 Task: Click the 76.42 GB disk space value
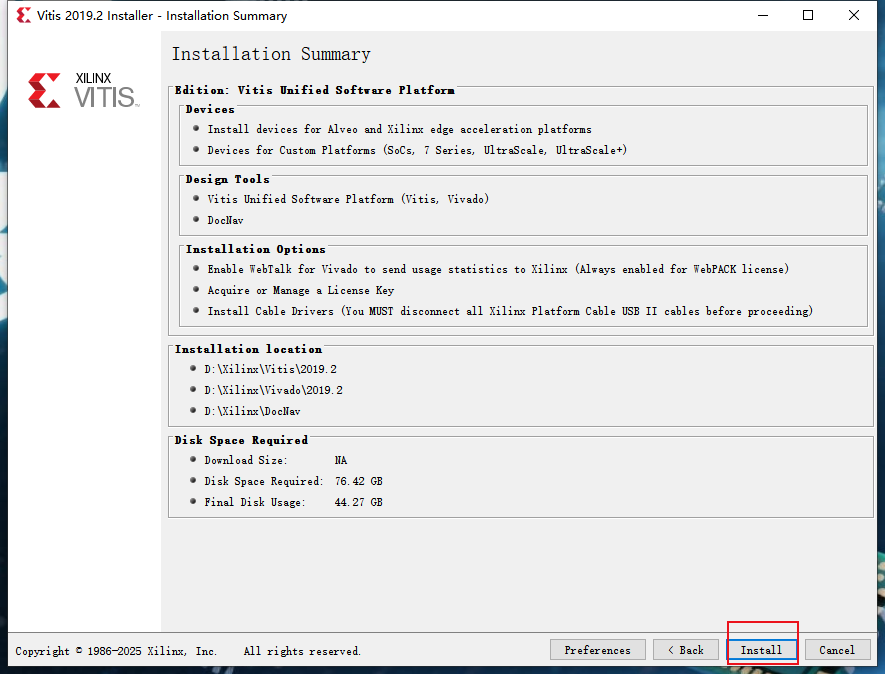(358, 481)
